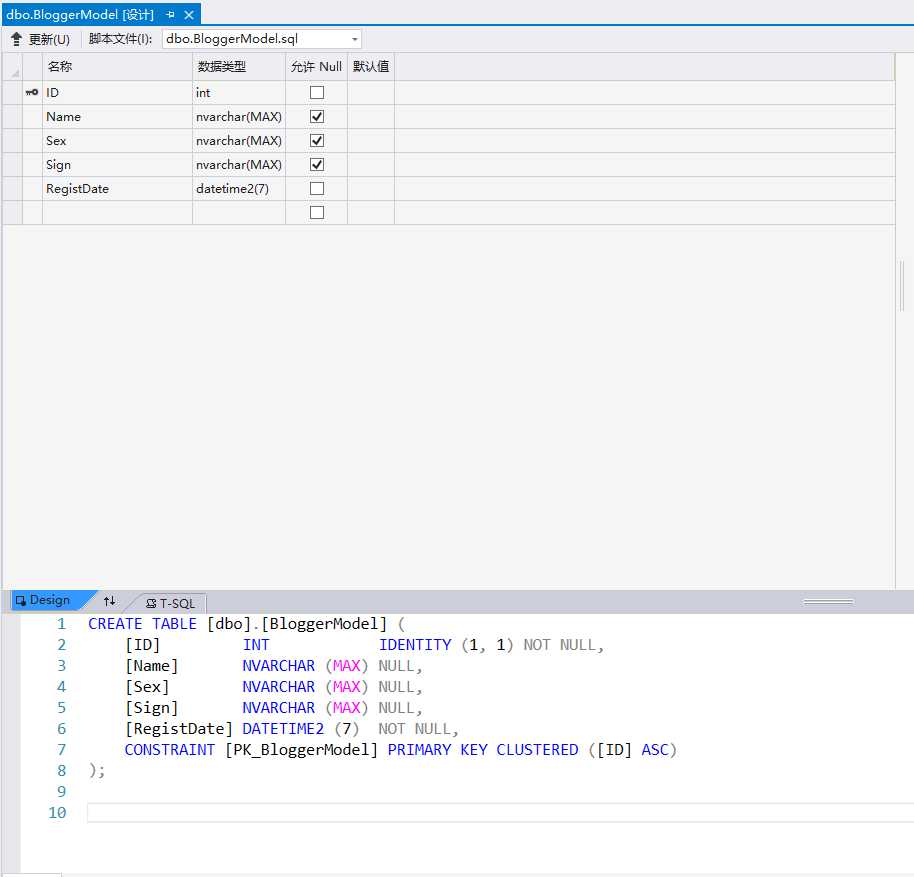This screenshot has width=914, height=877.
Task: Click the splitter grip above T-SQL pane
Action: 828,601
